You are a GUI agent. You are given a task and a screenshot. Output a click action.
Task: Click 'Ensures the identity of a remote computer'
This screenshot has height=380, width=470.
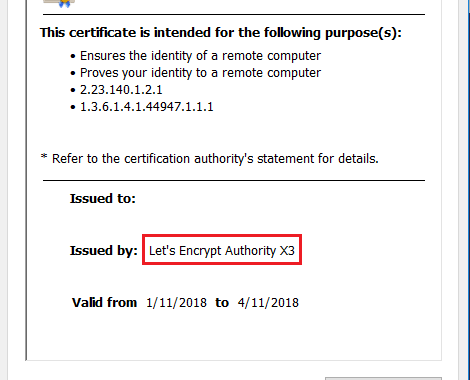coord(200,56)
